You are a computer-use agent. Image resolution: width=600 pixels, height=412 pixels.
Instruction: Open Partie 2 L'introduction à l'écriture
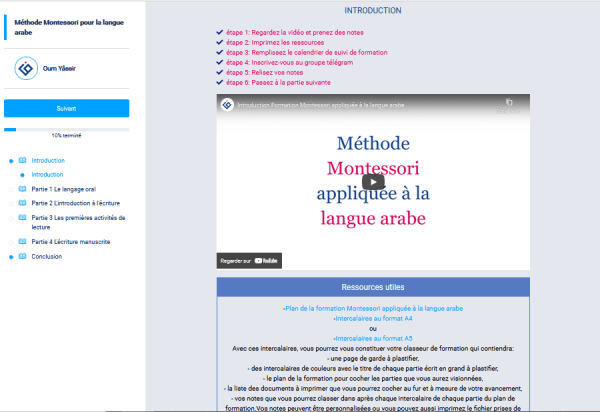click(x=76, y=203)
